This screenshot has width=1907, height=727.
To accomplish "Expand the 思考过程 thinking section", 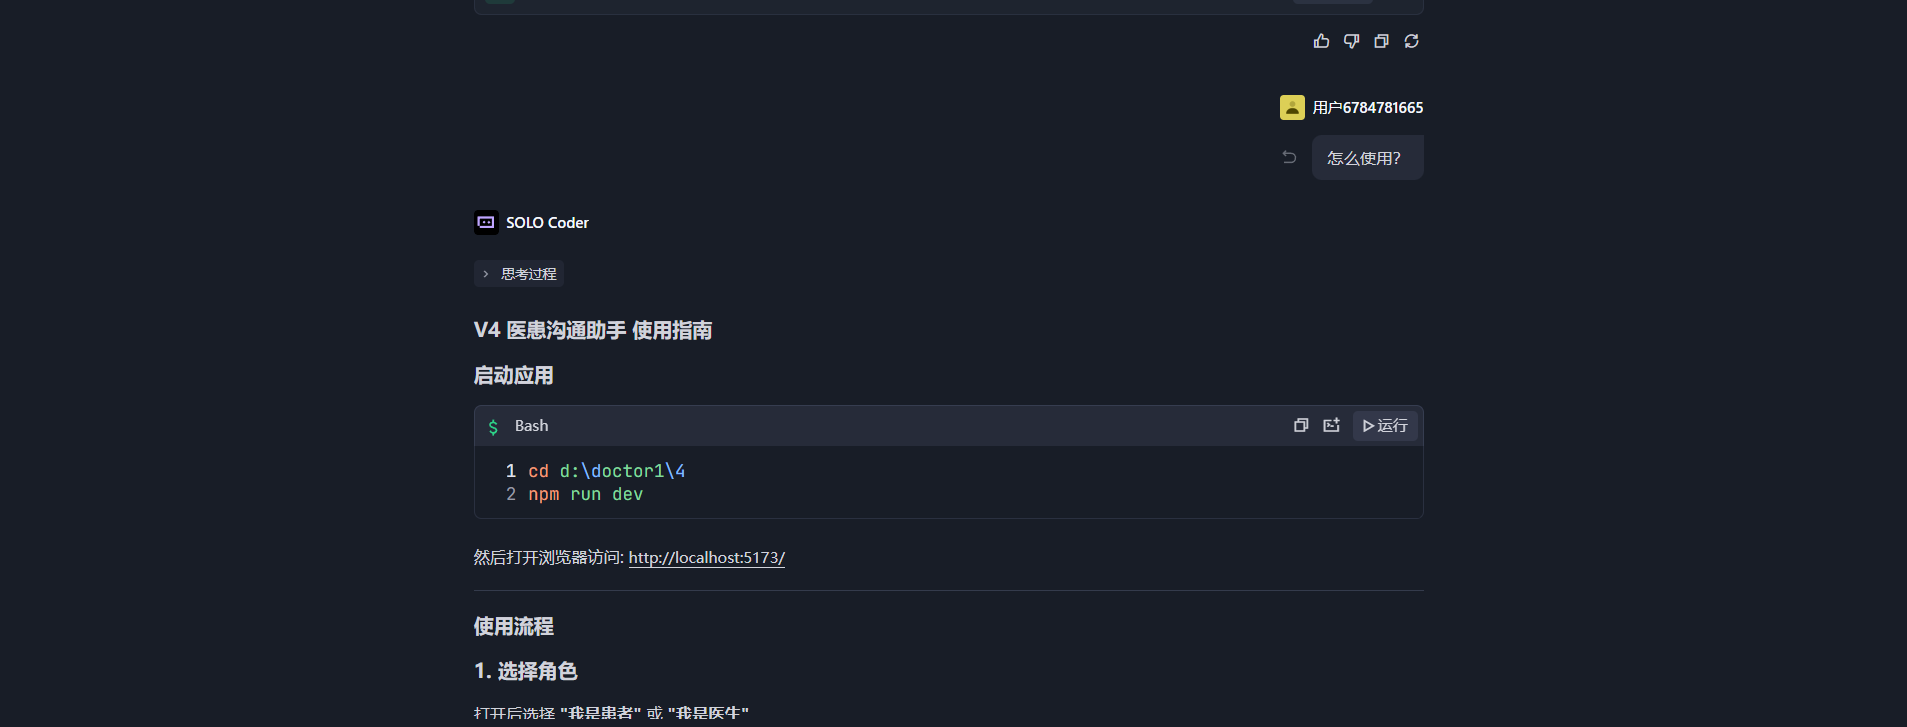I will coord(519,274).
